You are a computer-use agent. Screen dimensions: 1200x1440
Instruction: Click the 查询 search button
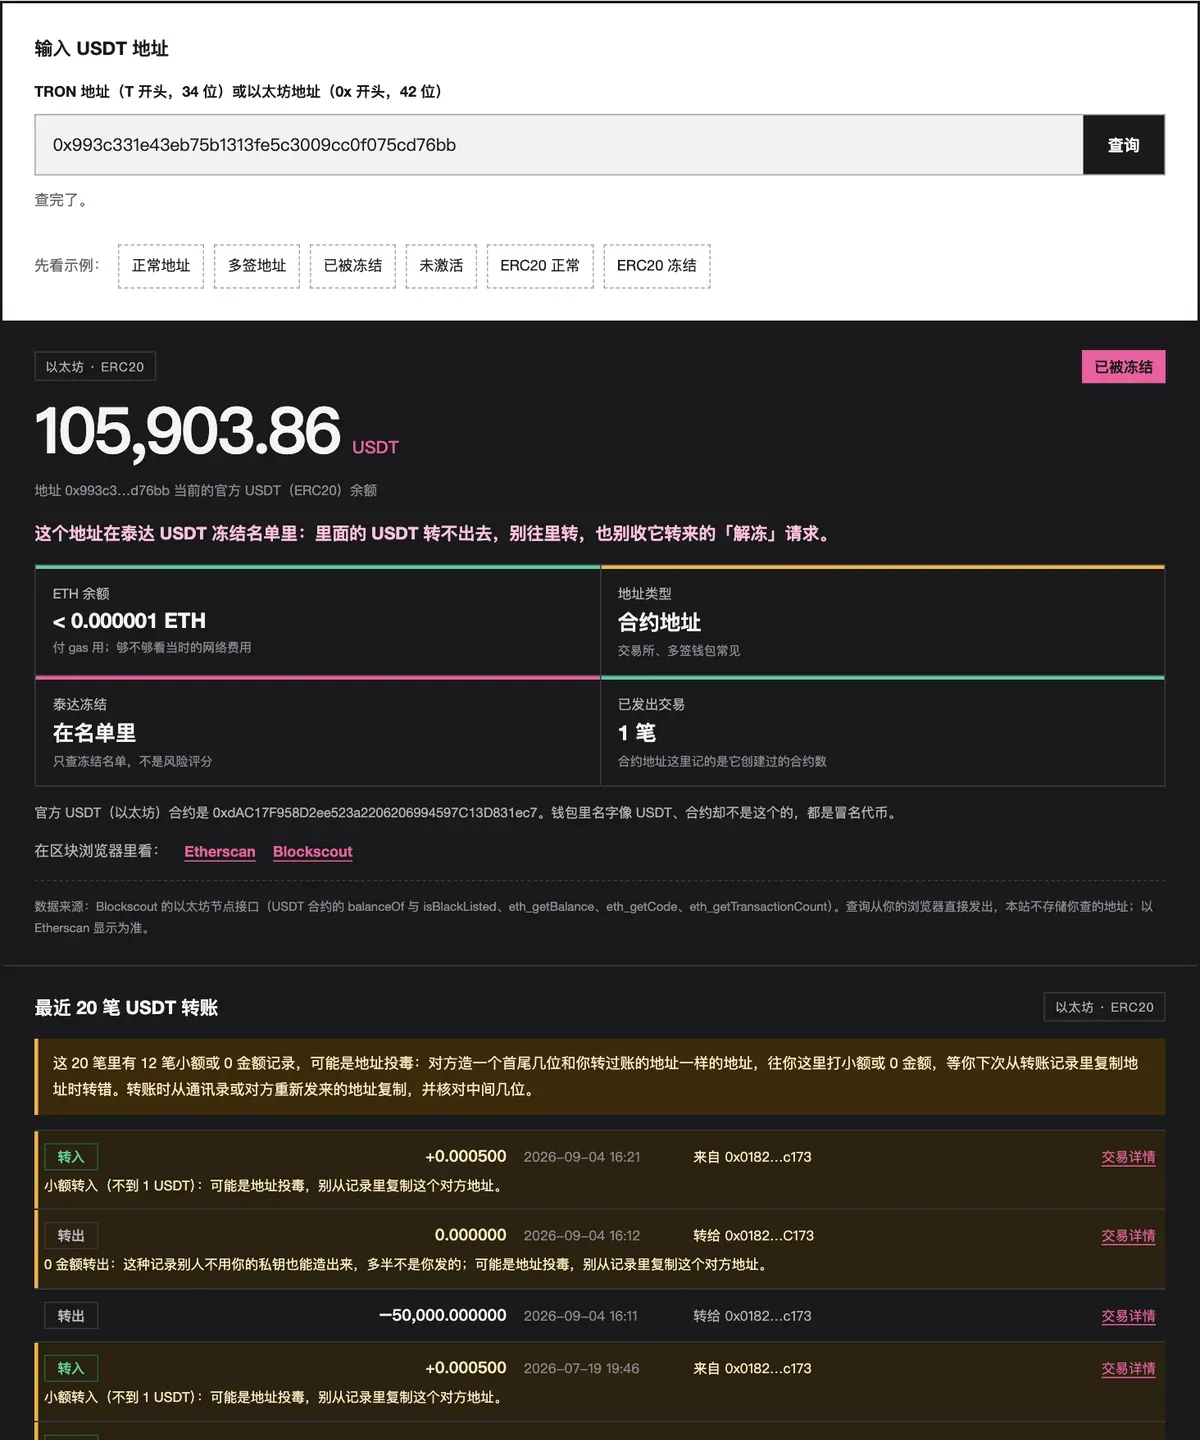point(1124,145)
